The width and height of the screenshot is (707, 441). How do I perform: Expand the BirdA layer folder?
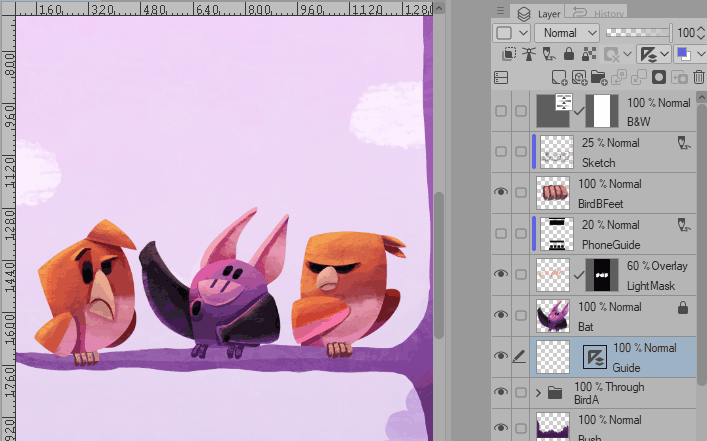[x=538, y=393]
